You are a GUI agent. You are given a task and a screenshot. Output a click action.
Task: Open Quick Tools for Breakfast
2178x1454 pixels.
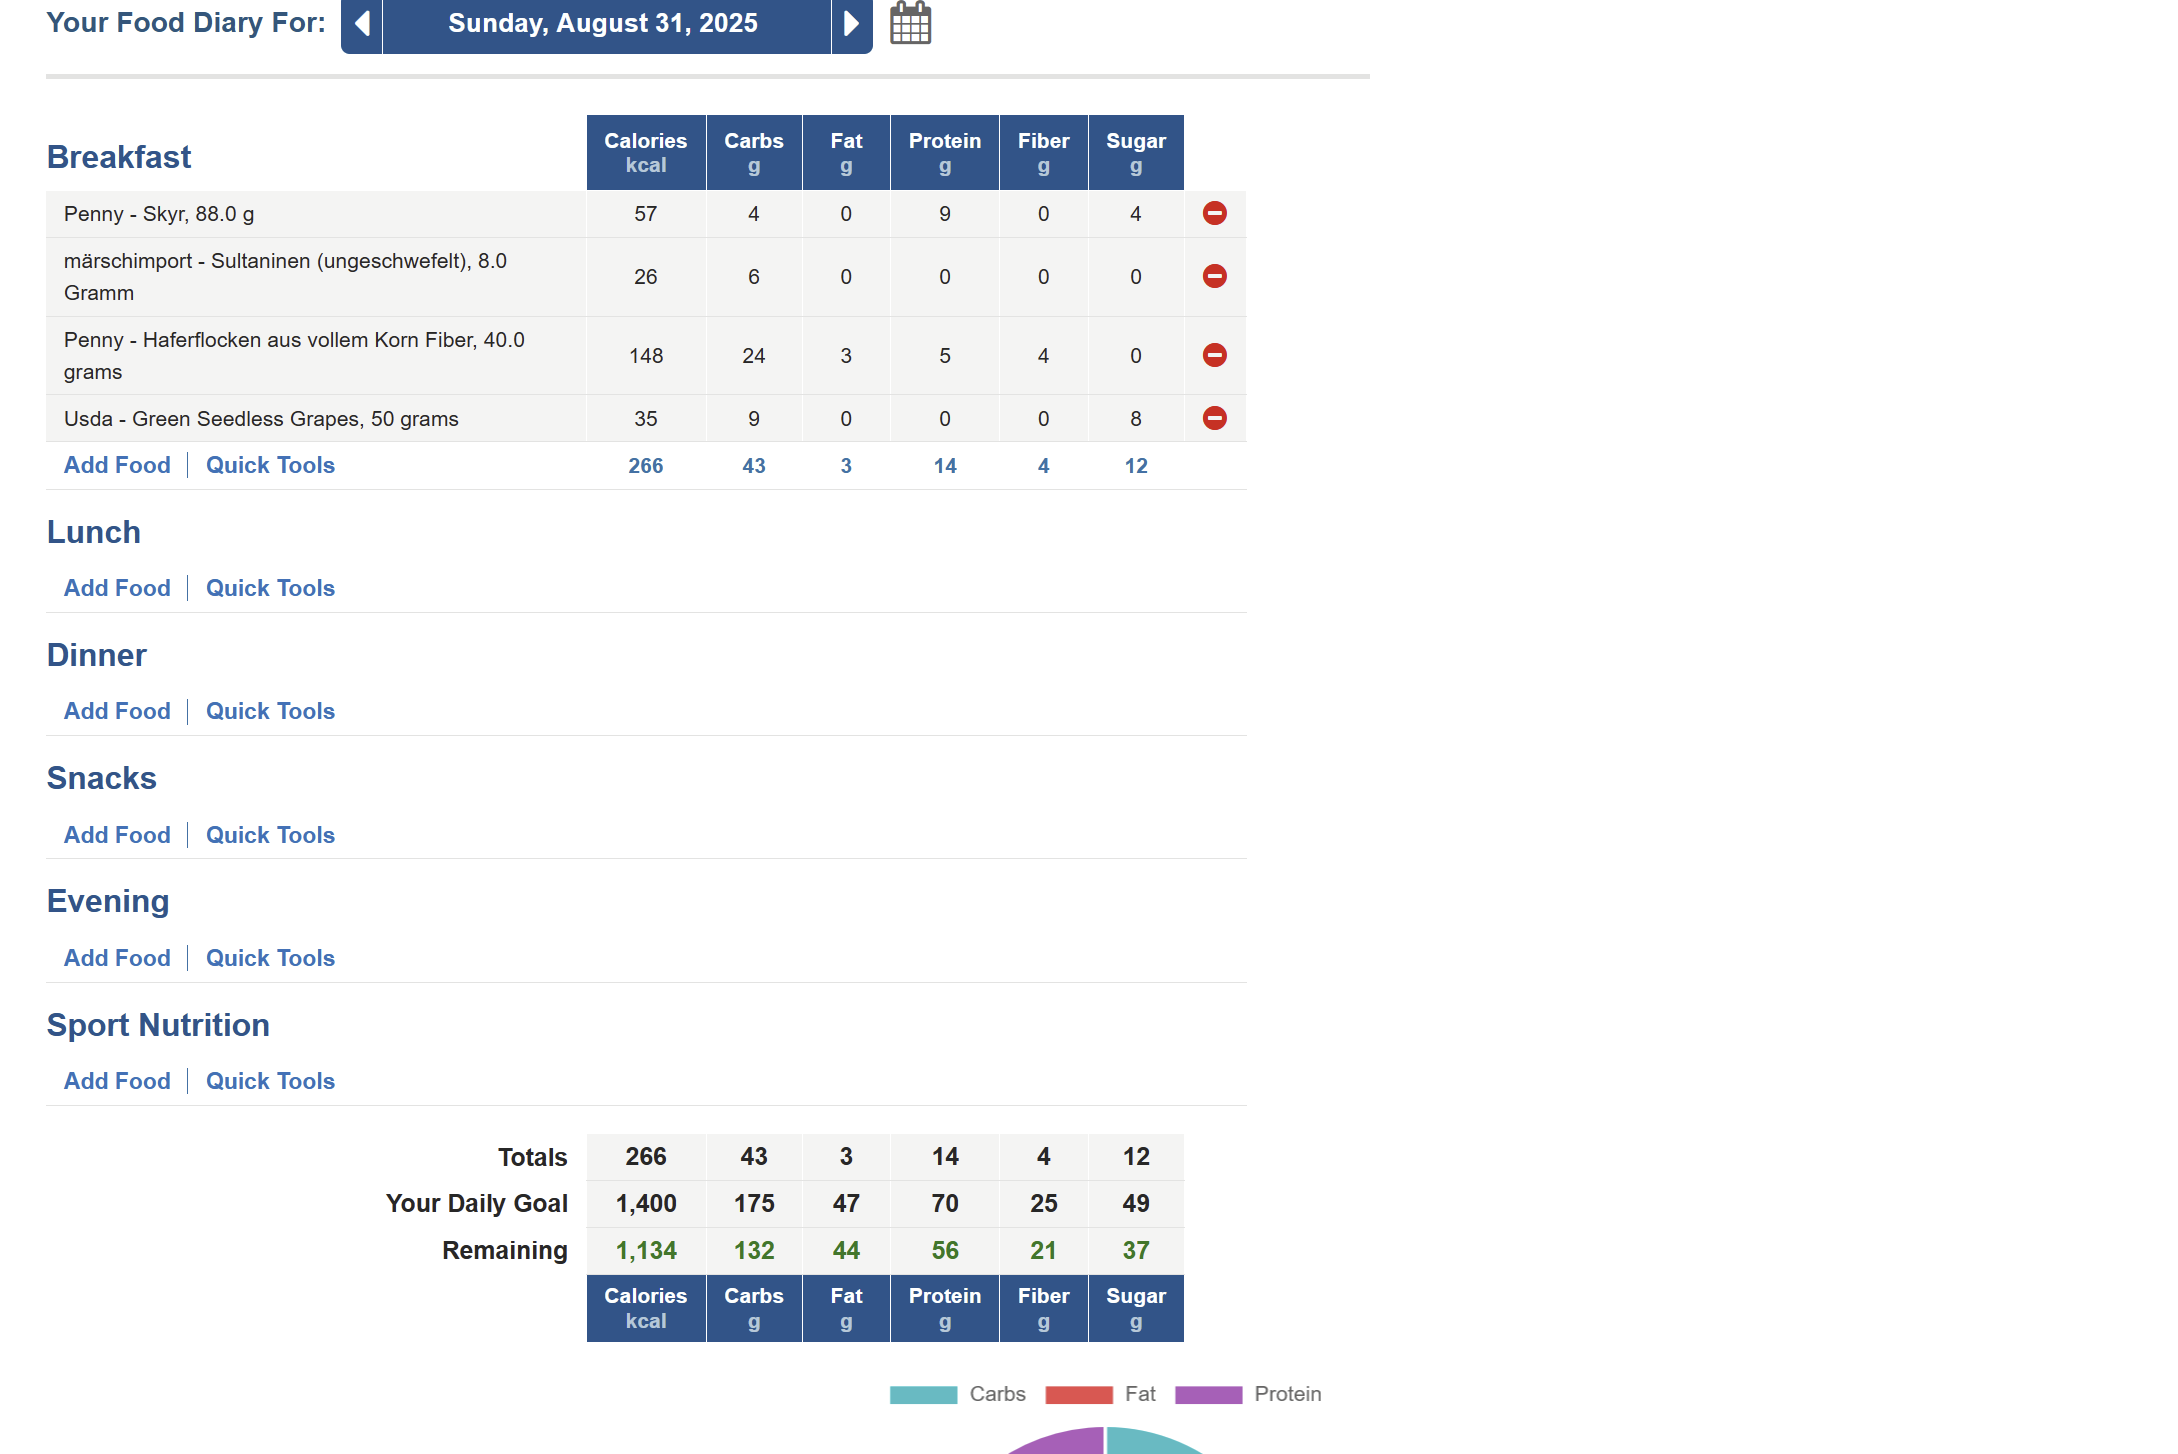point(270,466)
